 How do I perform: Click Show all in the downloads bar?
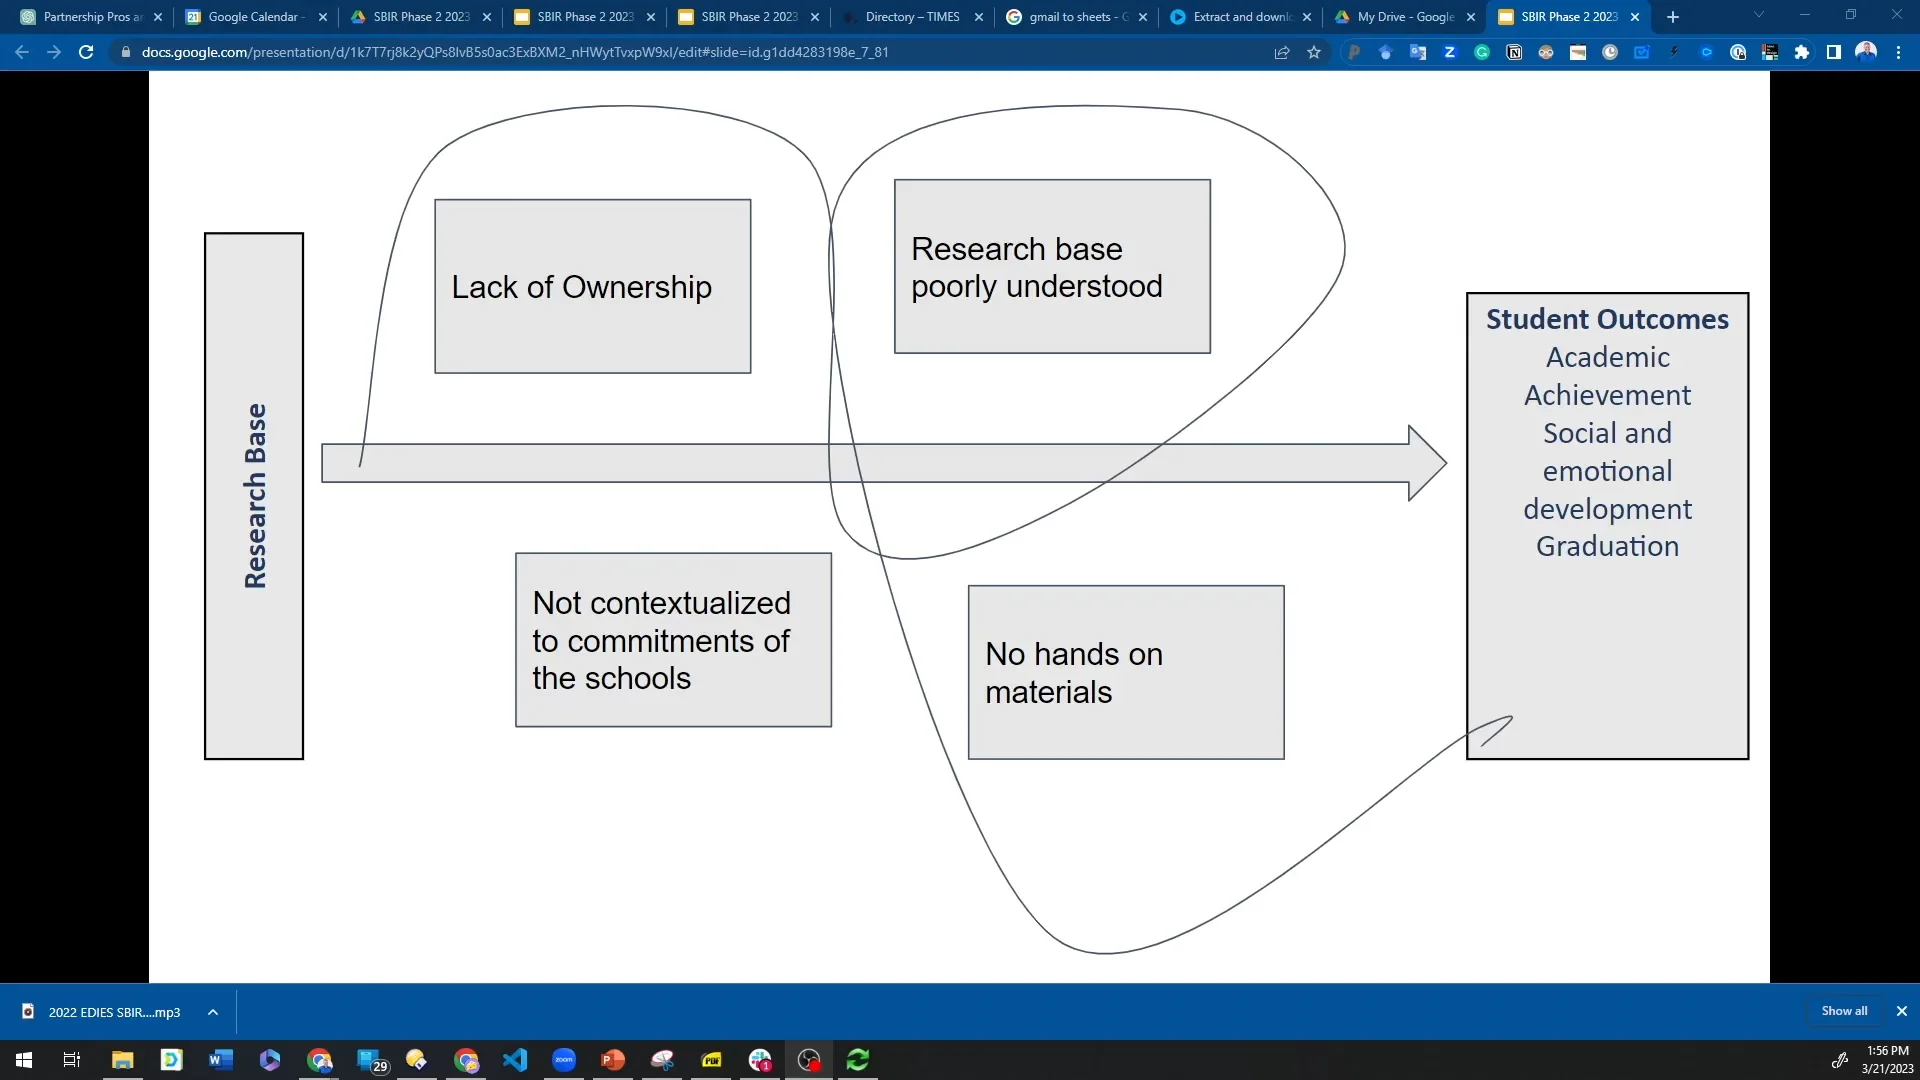pyautogui.click(x=1843, y=1011)
